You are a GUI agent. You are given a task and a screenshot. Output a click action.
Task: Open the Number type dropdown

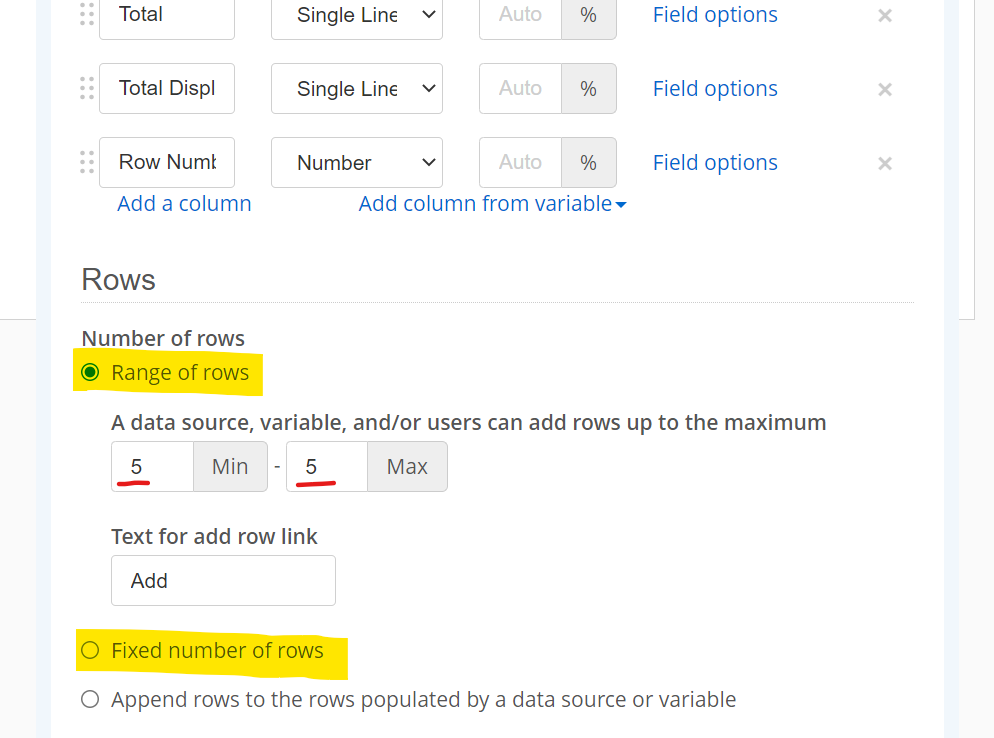(x=357, y=162)
